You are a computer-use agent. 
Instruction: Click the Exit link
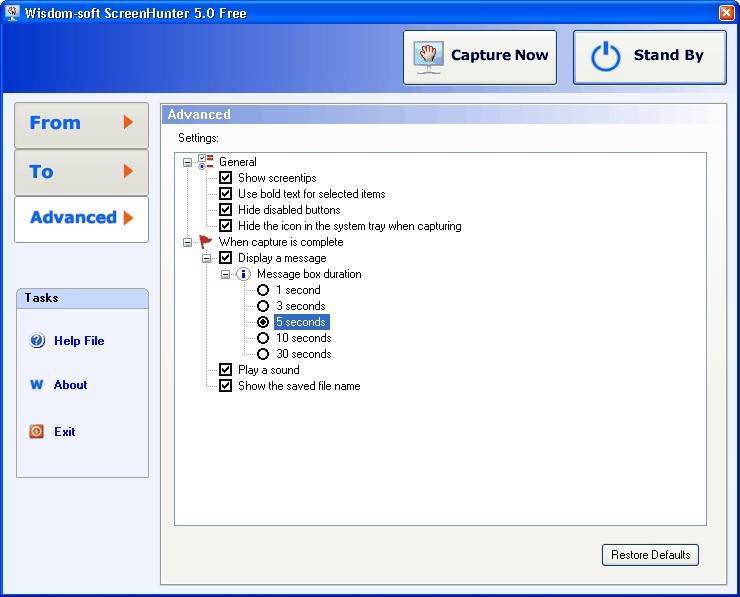[x=65, y=431]
